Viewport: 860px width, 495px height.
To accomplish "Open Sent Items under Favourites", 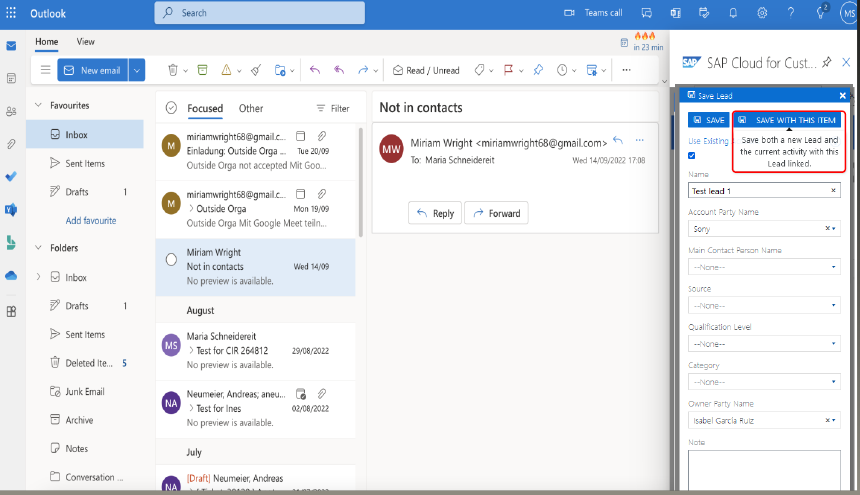I will (x=85, y=163).
